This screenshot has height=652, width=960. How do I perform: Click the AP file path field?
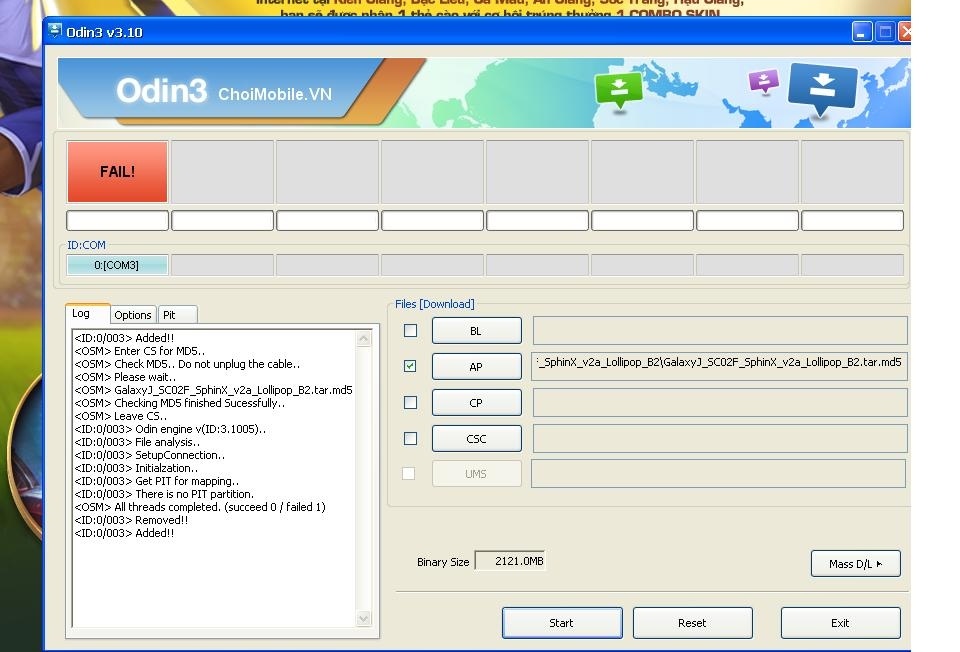719,366
